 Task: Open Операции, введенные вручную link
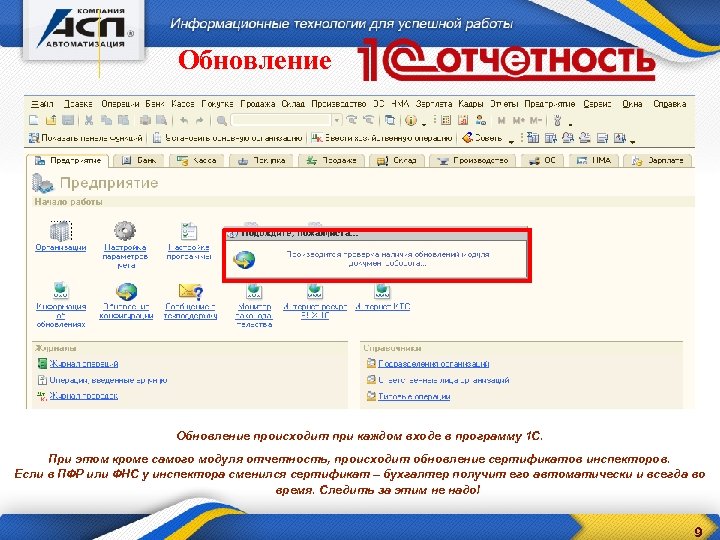click(x=108, y=380)
